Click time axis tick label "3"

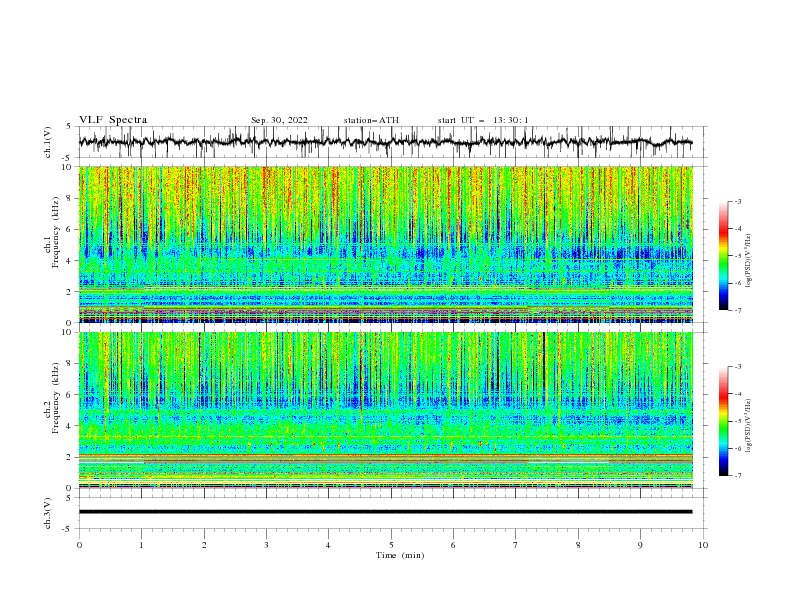pyautogui.click(x=266, y=545)
